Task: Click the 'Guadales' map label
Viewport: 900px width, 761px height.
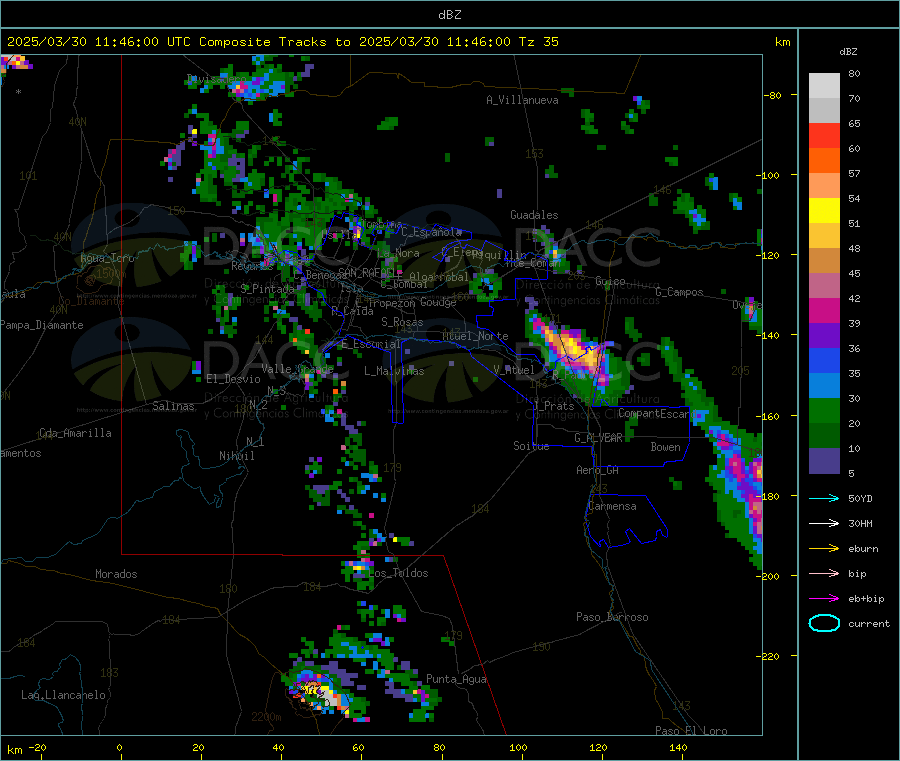Action: click(x=534, y=215)
